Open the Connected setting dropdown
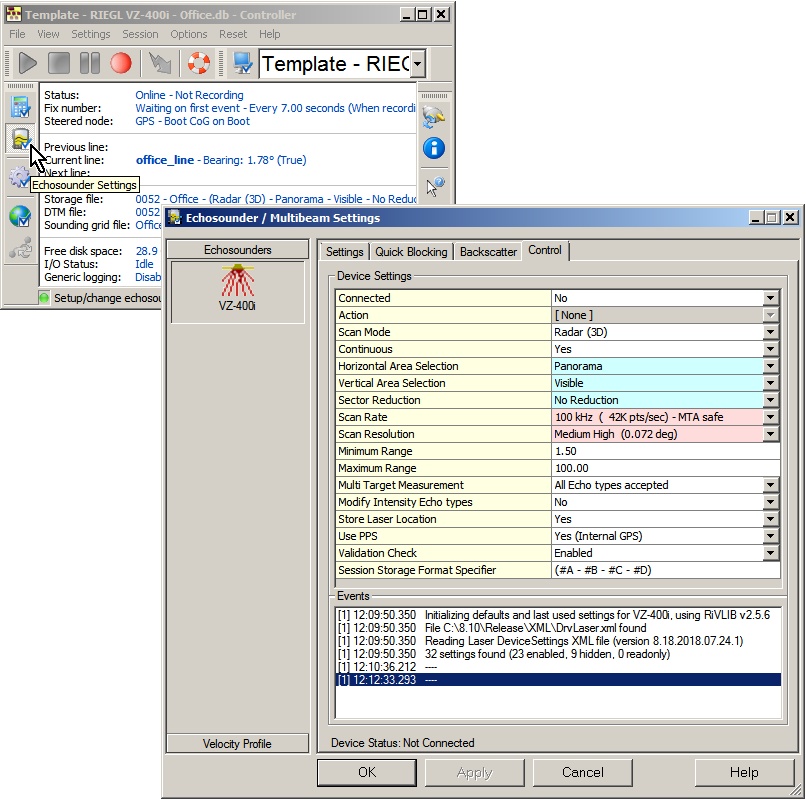Image resolution: width=806 pixels, height=800 pixels. [x=770, y=298]
